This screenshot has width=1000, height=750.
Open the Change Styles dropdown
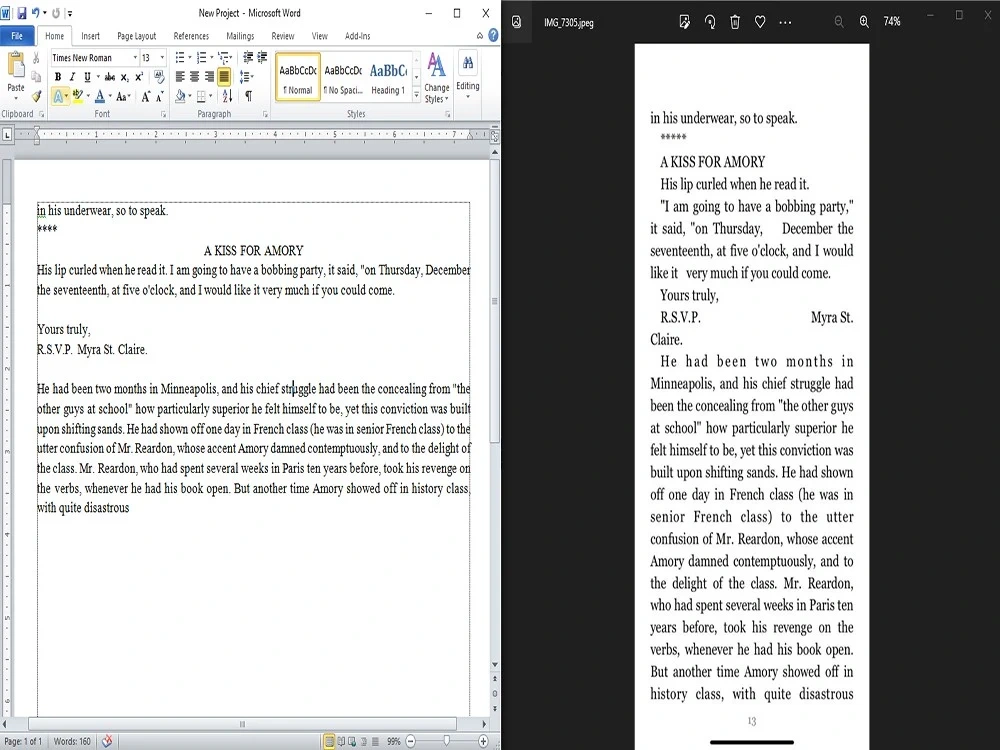click(x=437, y=78)
